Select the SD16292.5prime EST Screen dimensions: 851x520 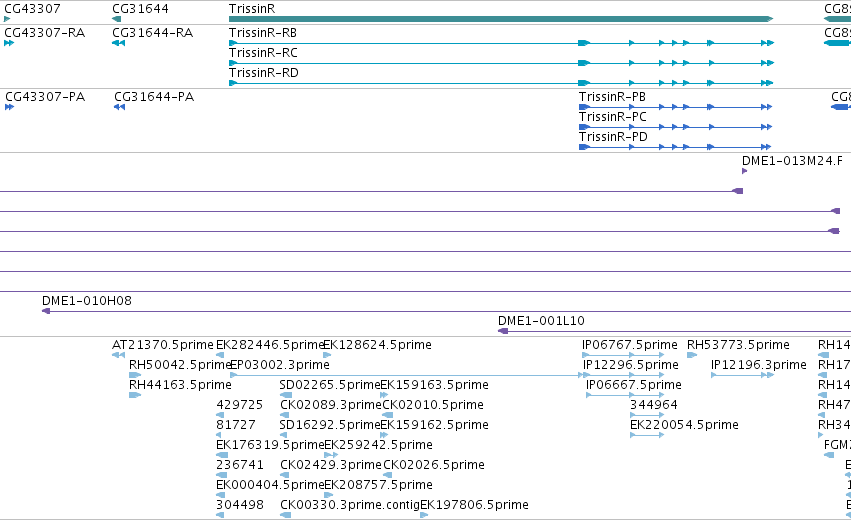click(x=329, y=425)
